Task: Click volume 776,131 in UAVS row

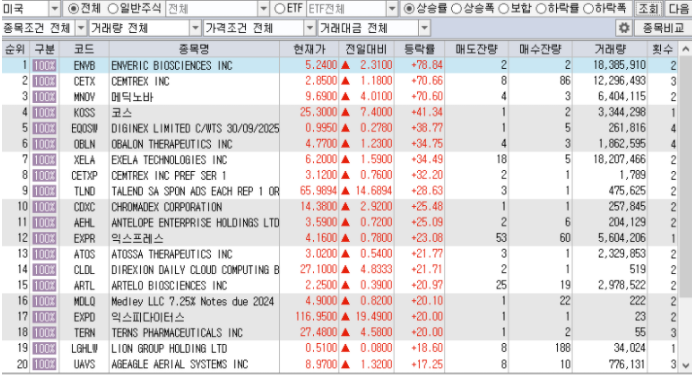Action: tap(627, 364)
